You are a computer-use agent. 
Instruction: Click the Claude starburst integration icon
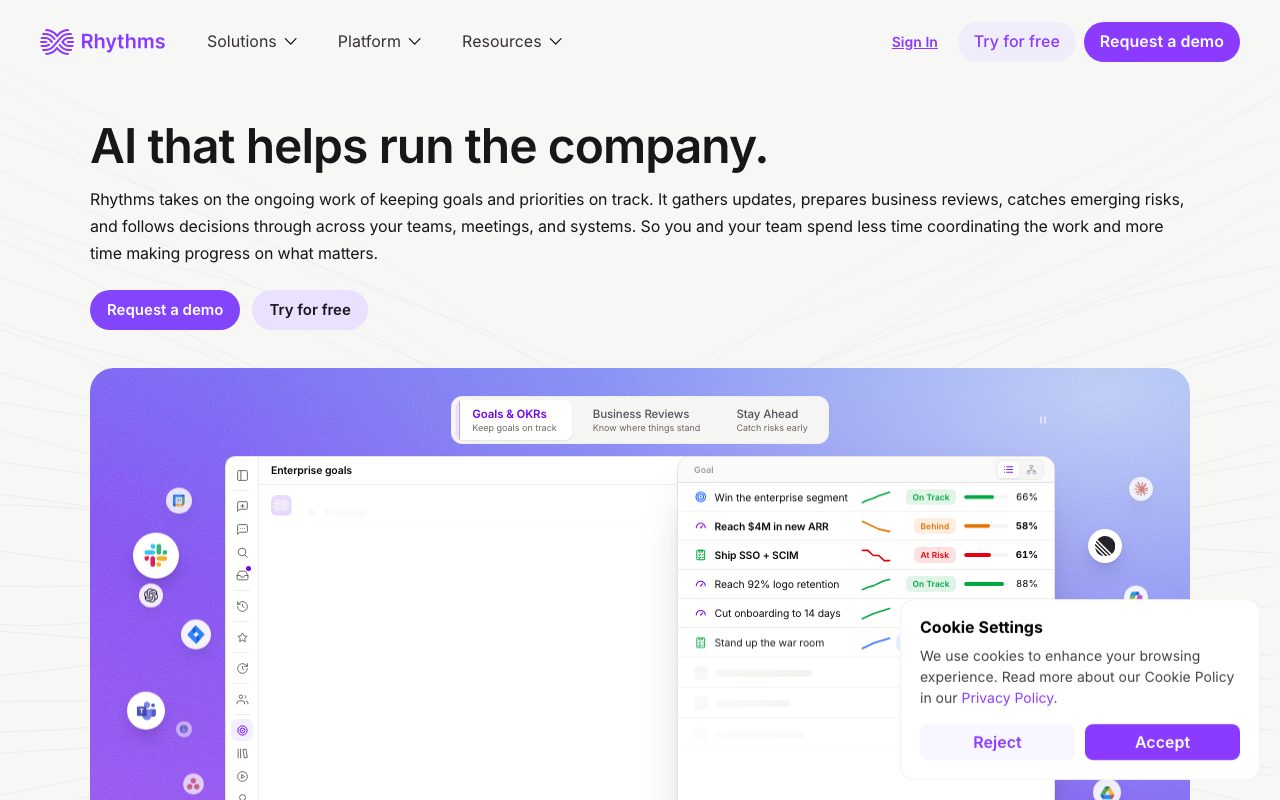(x=1141, y=489)
